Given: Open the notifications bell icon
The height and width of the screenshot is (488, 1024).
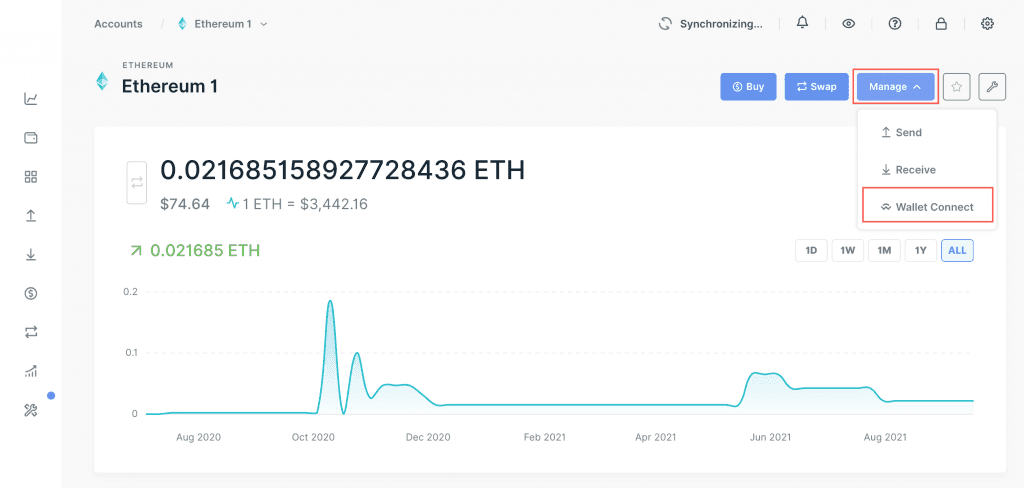Looking at the screenshot, I should (x=802, y=23).
